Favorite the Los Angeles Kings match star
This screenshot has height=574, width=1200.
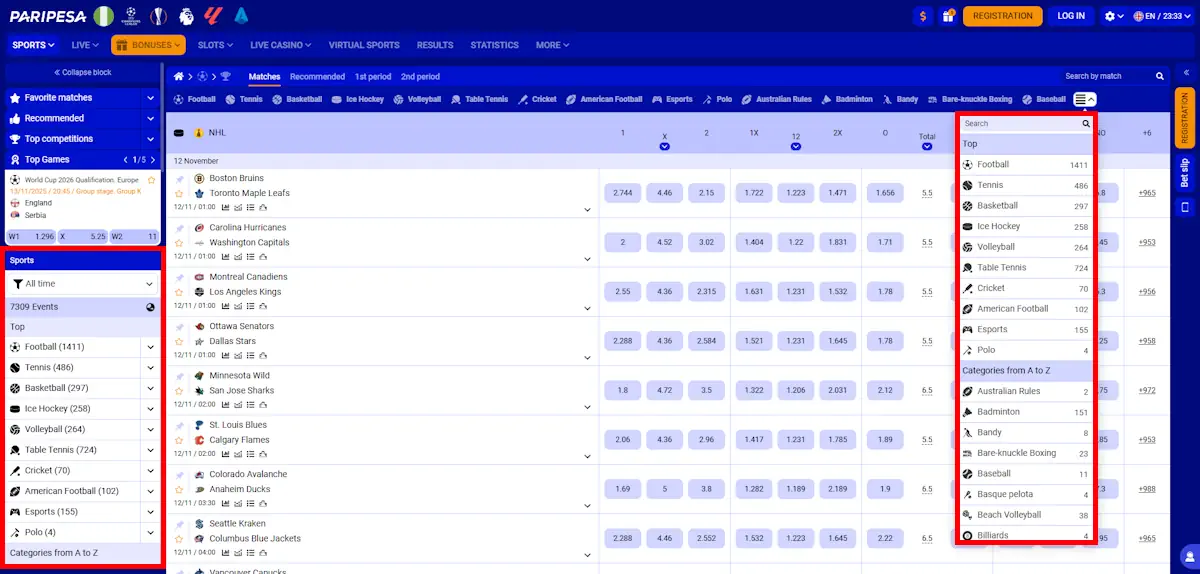[x=179, y=292]
